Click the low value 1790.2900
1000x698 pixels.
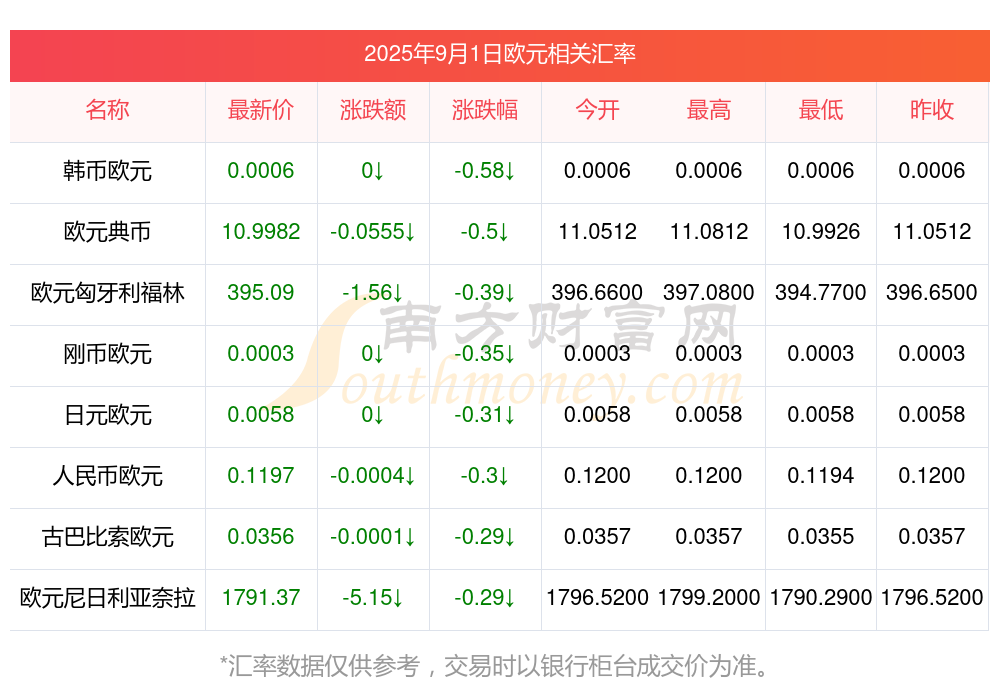[821, 598]
